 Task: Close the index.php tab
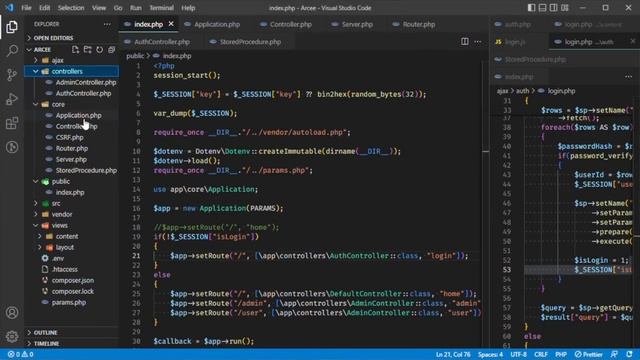point(171,24)
